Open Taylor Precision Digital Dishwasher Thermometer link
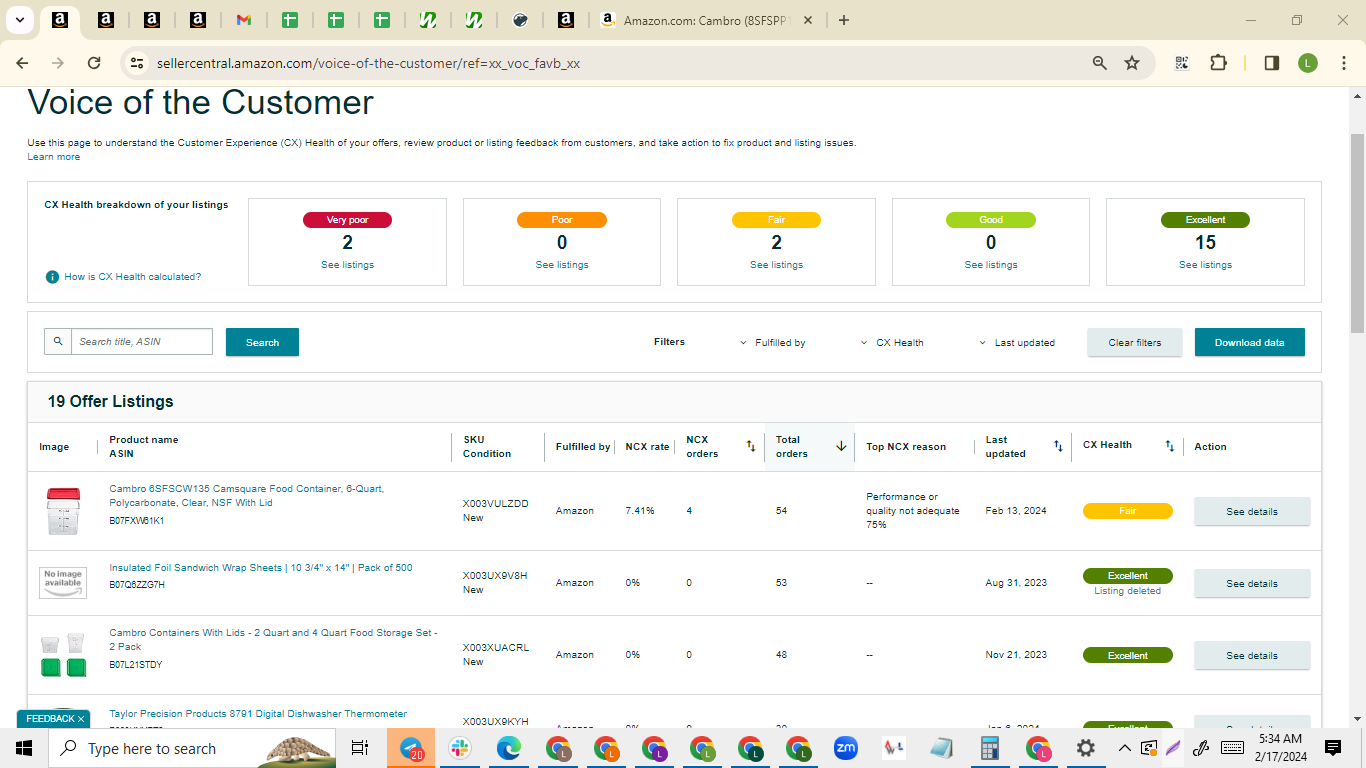 click(258, 714)
